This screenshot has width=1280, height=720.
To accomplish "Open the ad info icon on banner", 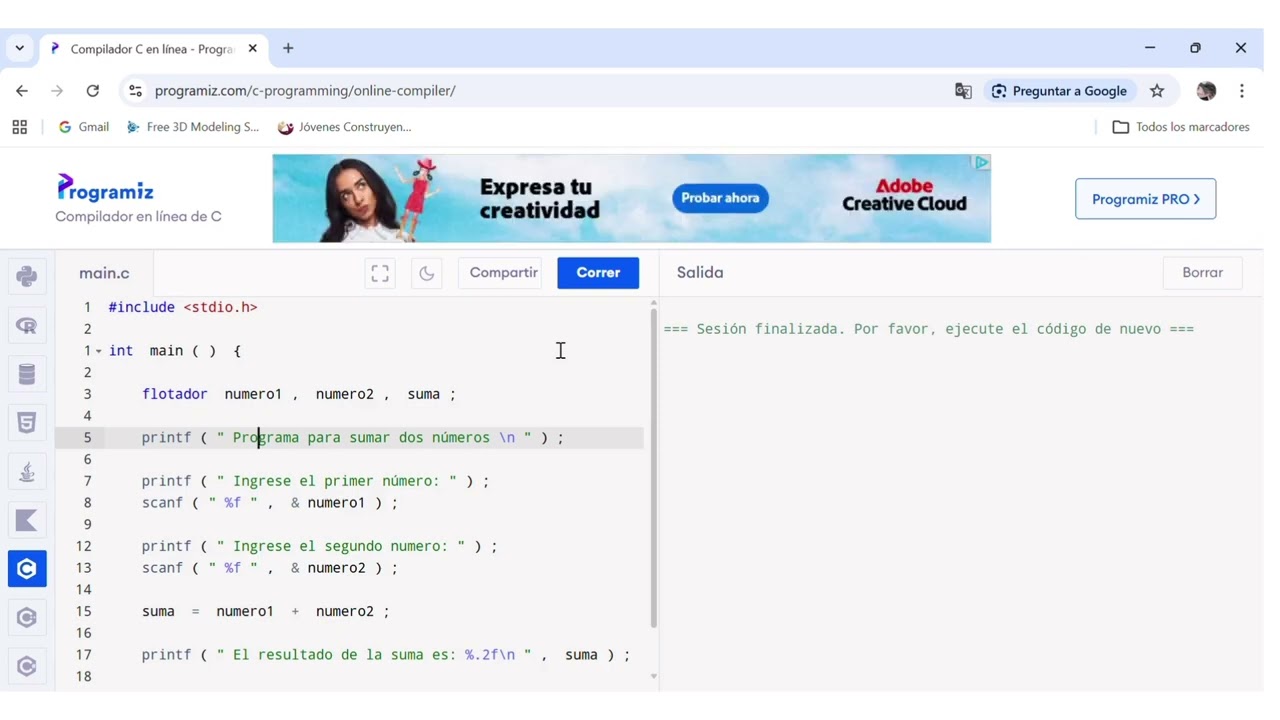I will 982,162.
